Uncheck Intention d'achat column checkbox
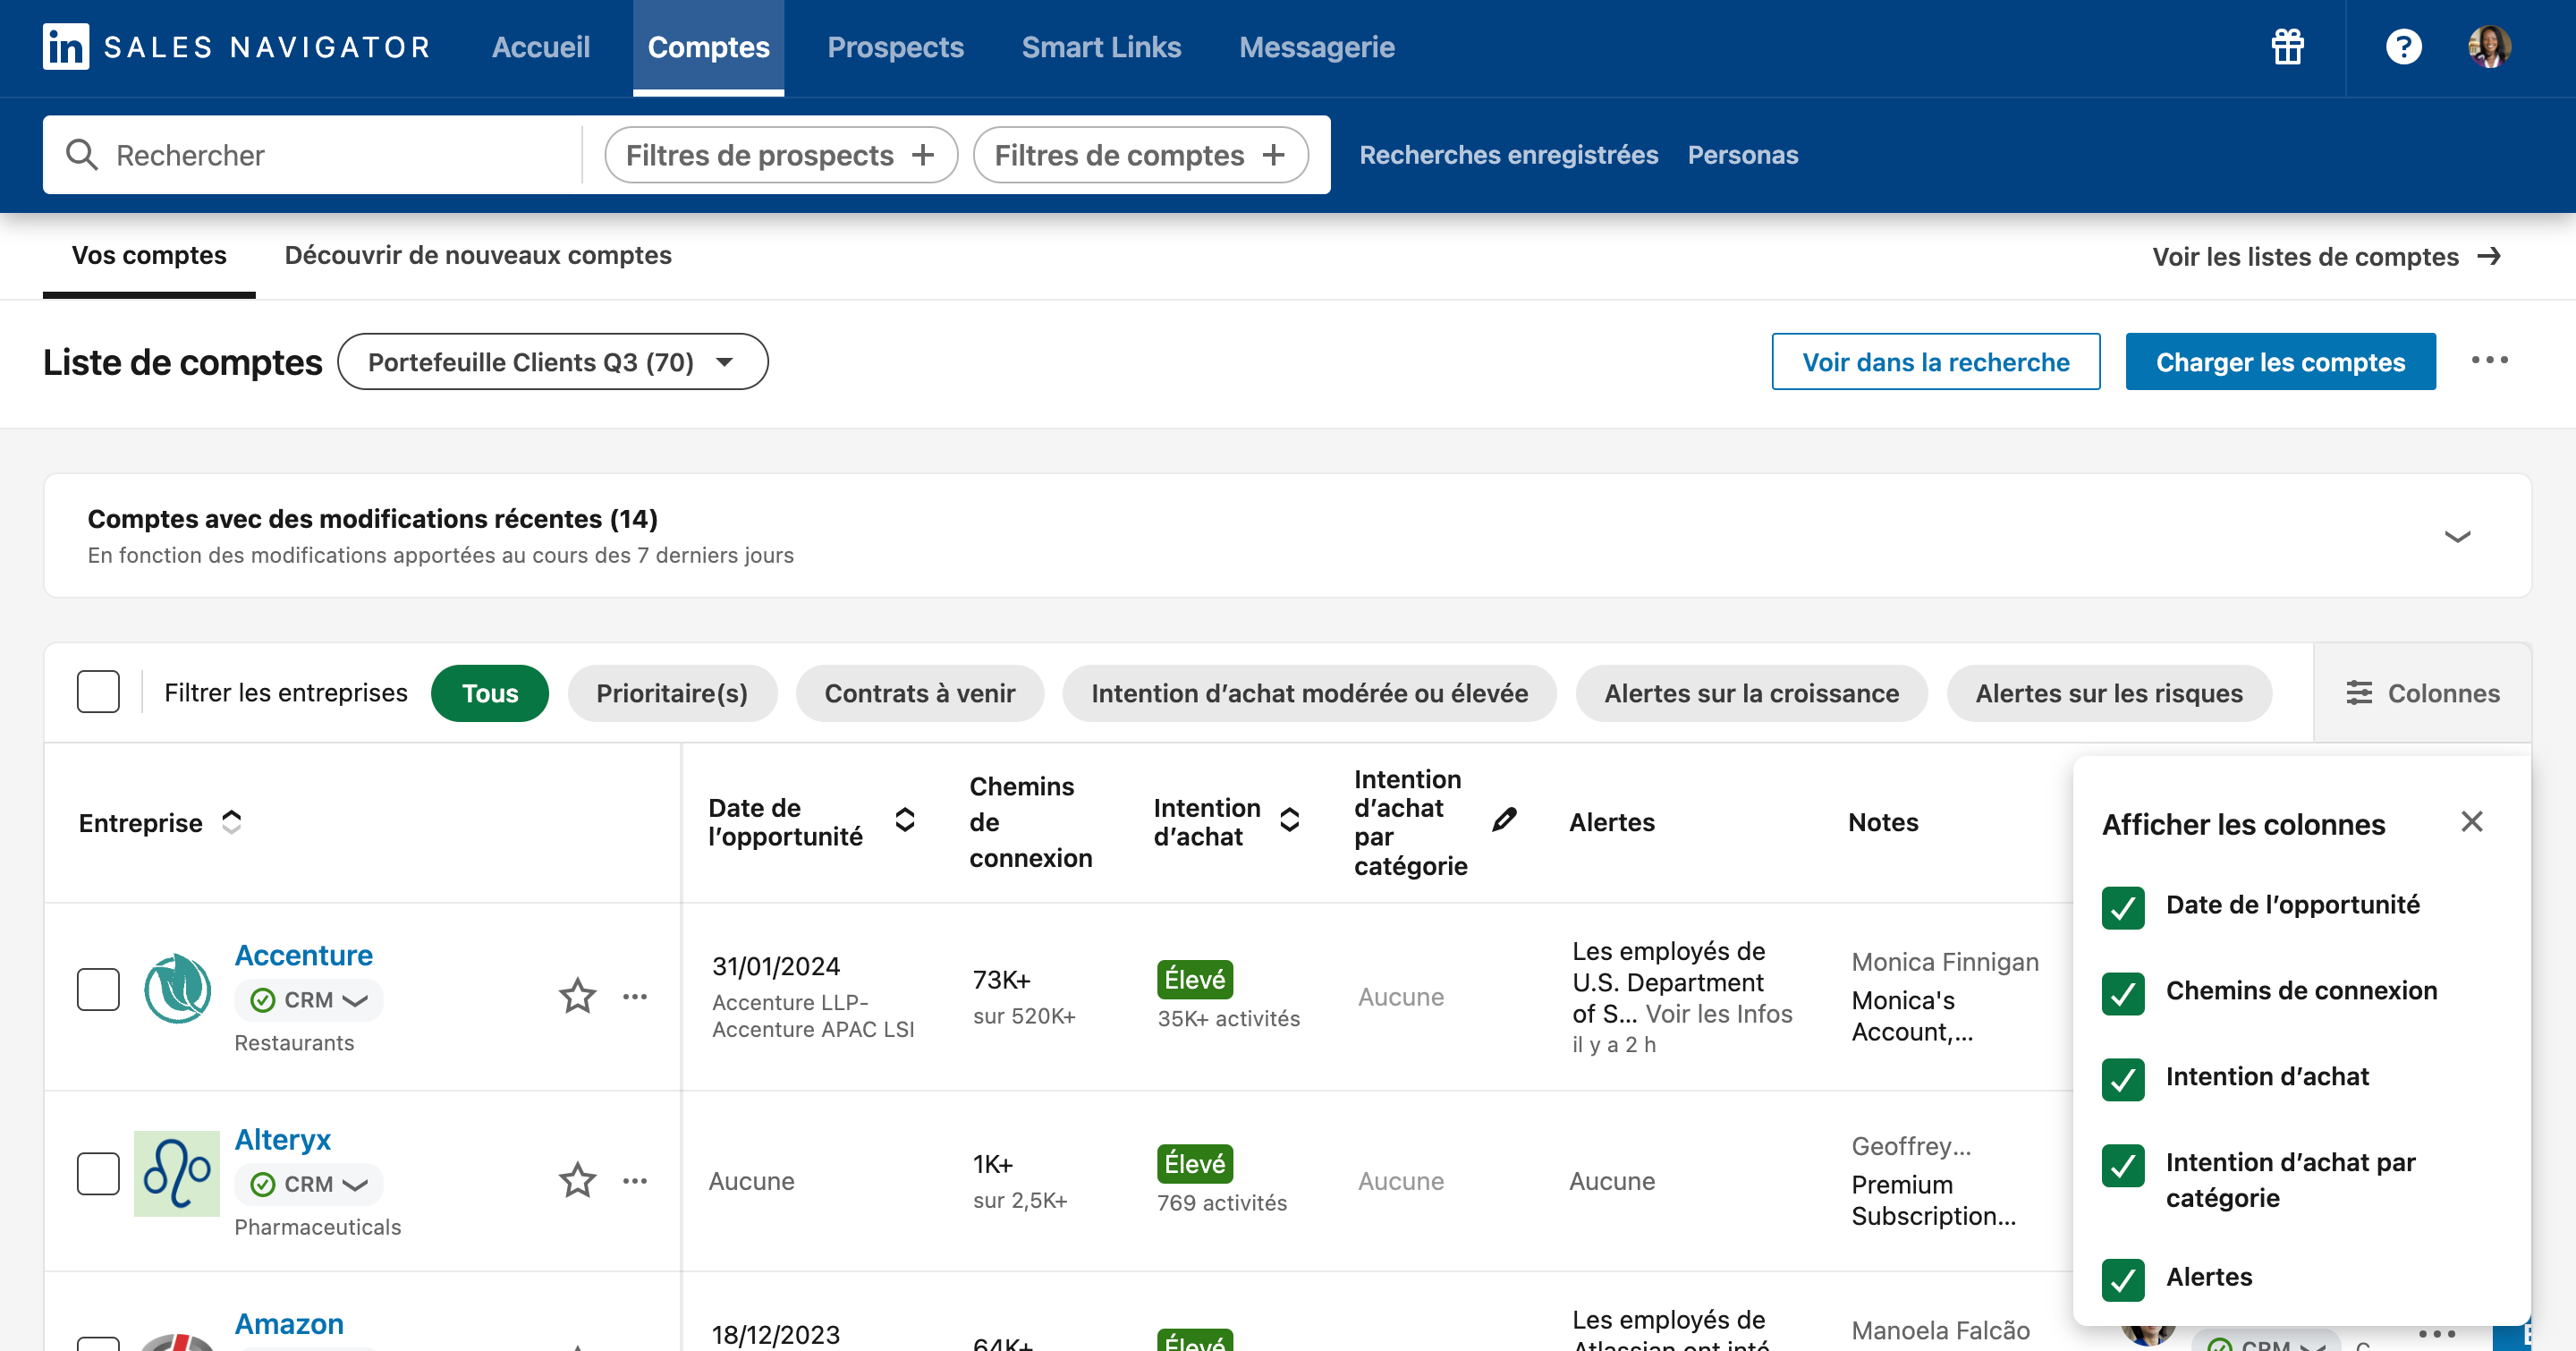The image size is (2576, 1351). click(2123, 1079)
